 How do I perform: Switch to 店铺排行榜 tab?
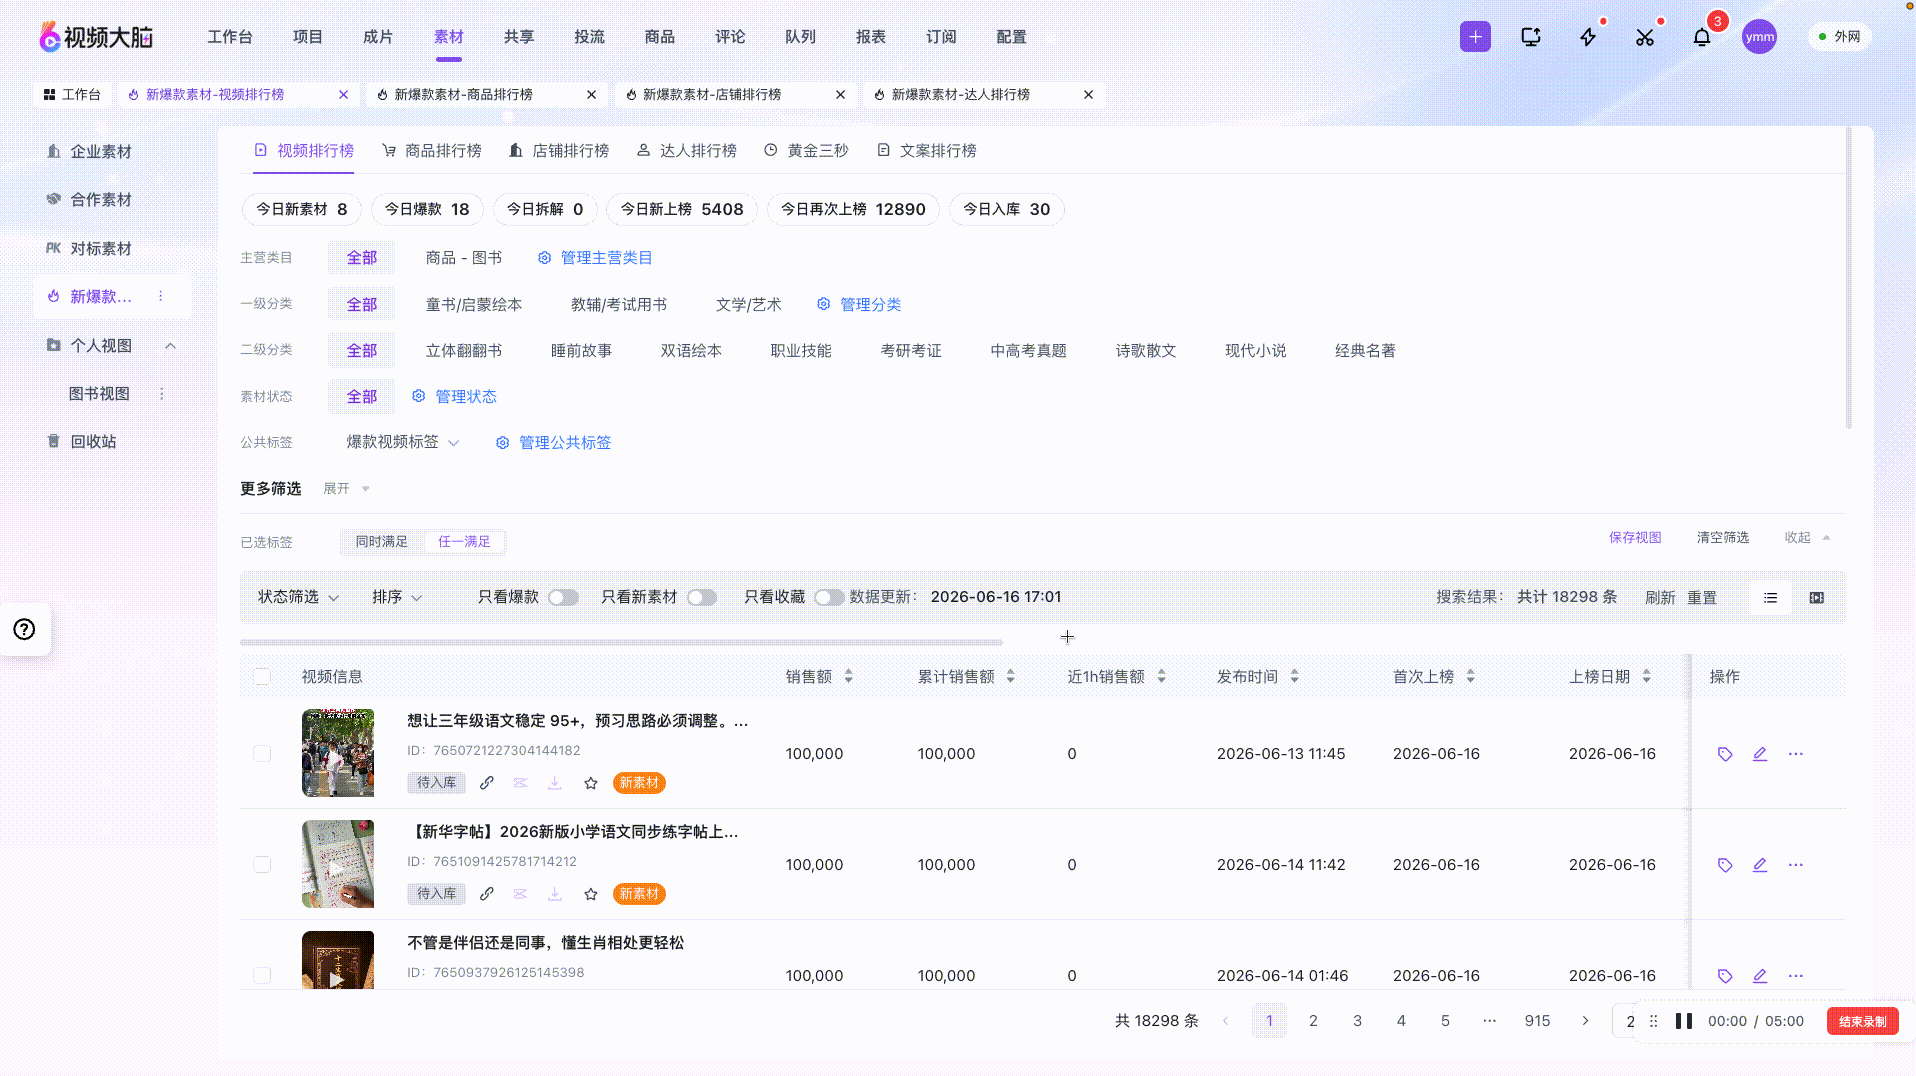pyautogui.click(x=559, y=151)
